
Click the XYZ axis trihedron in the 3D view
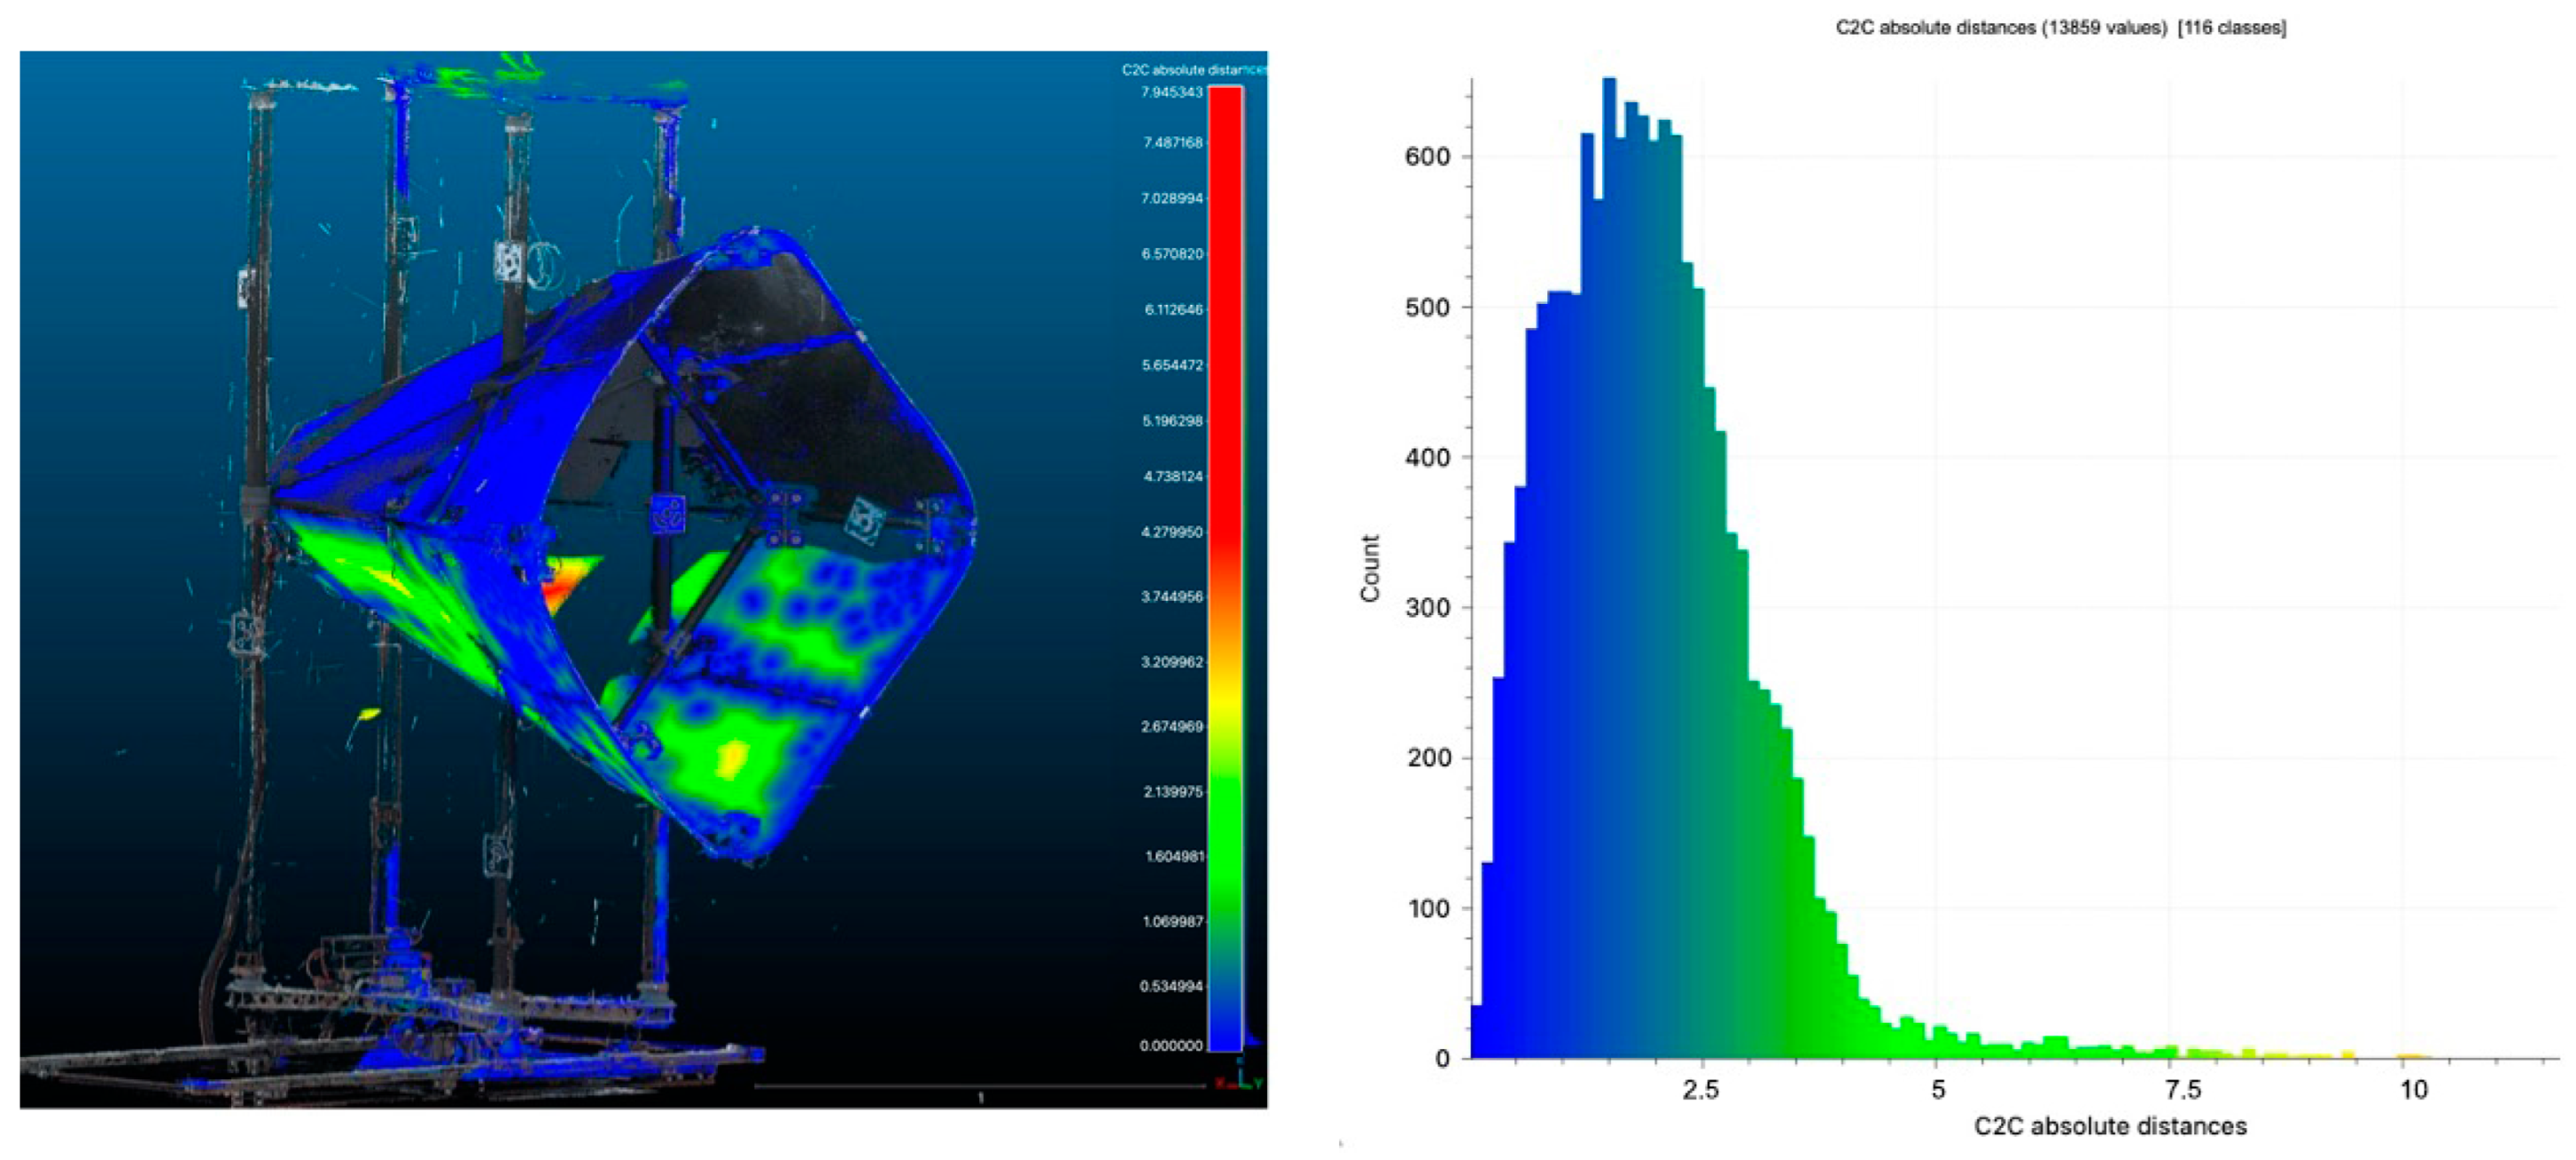(1238, 1079)
